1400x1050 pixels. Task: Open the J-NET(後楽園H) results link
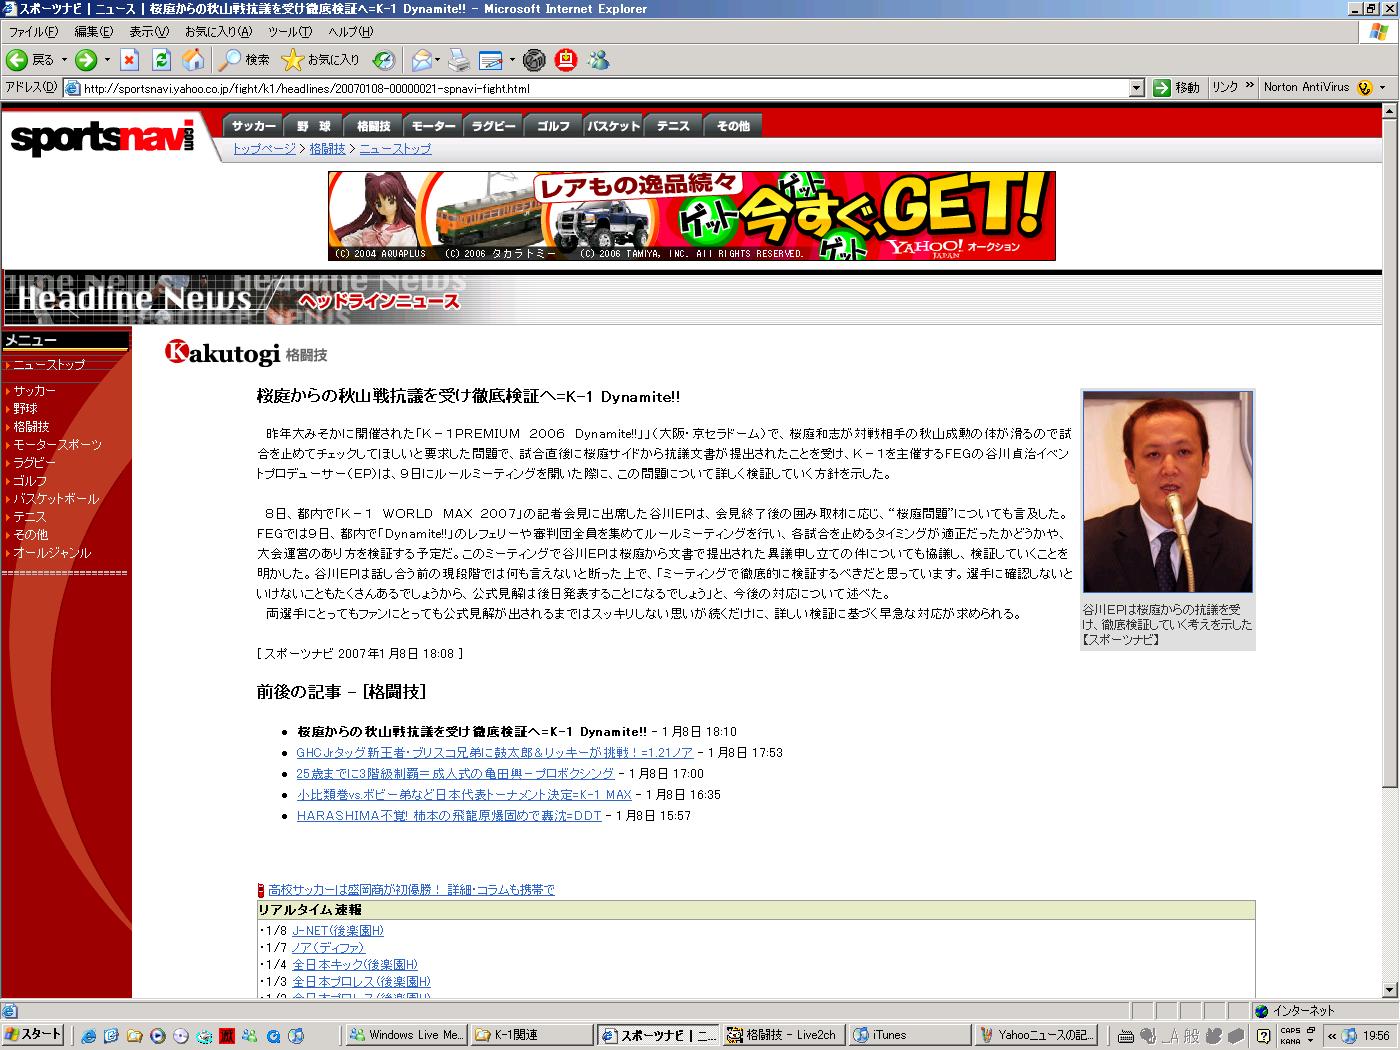pos(338,931)
